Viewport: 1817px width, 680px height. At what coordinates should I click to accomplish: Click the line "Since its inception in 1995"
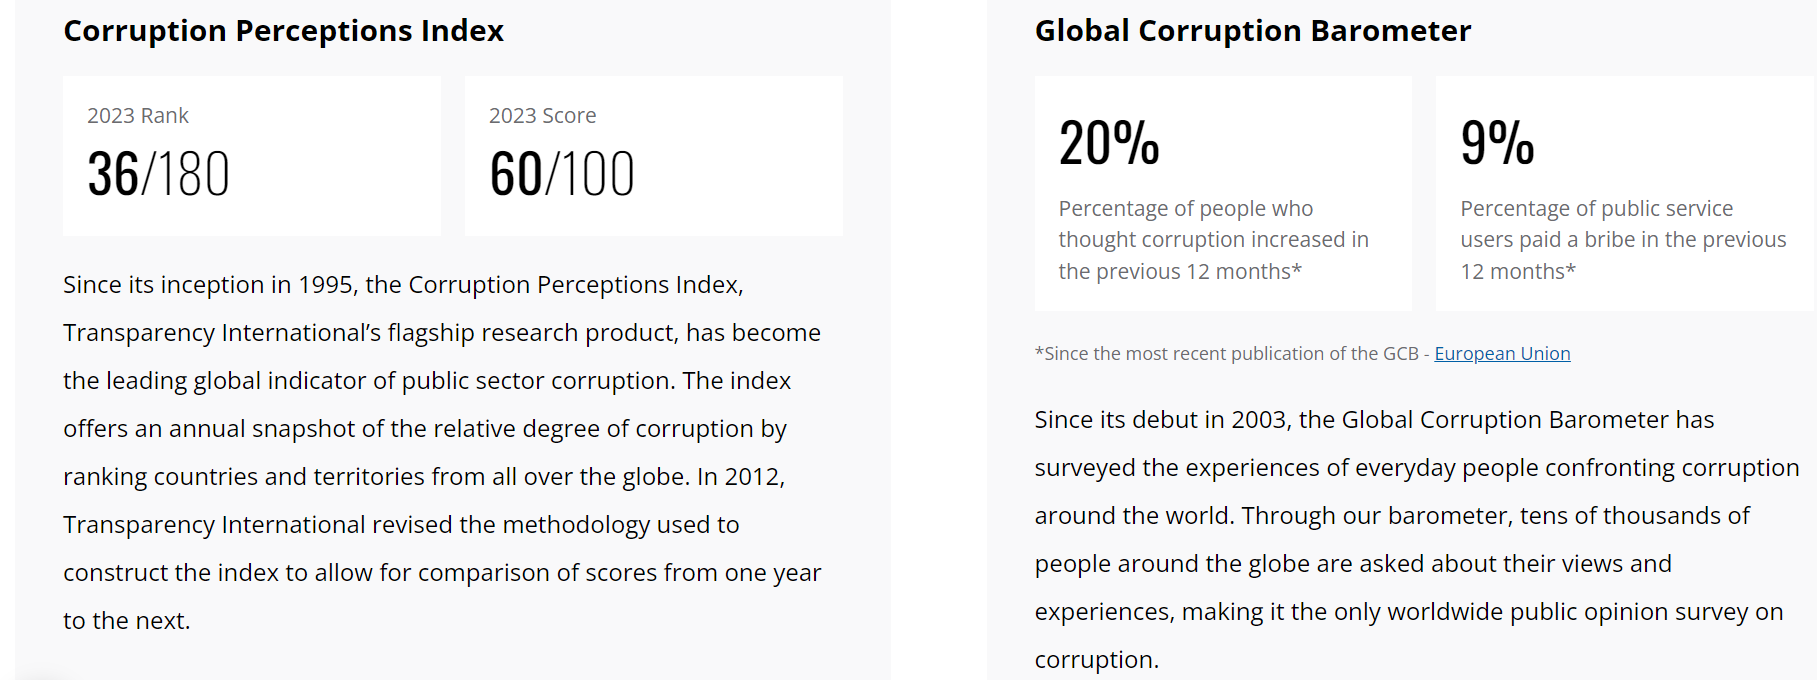(403, 285)
